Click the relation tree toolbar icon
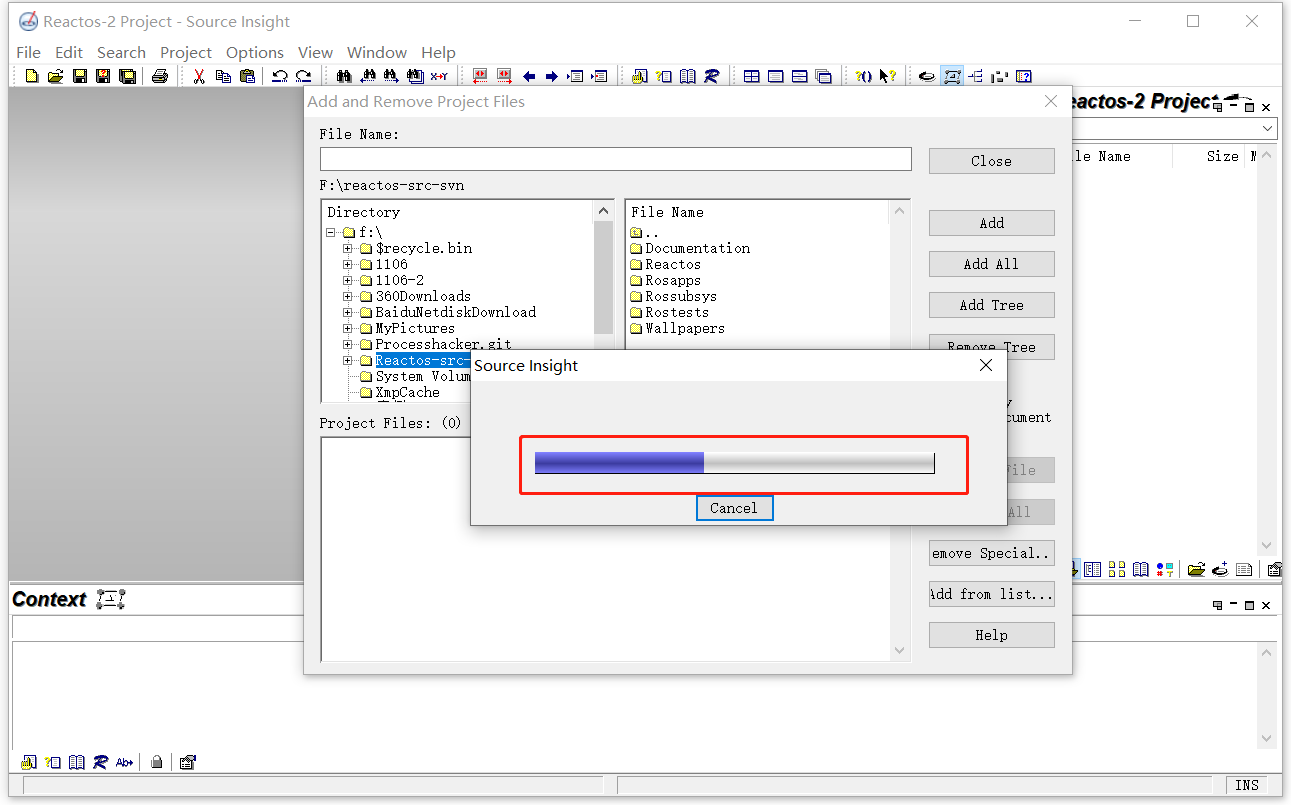 976,76
